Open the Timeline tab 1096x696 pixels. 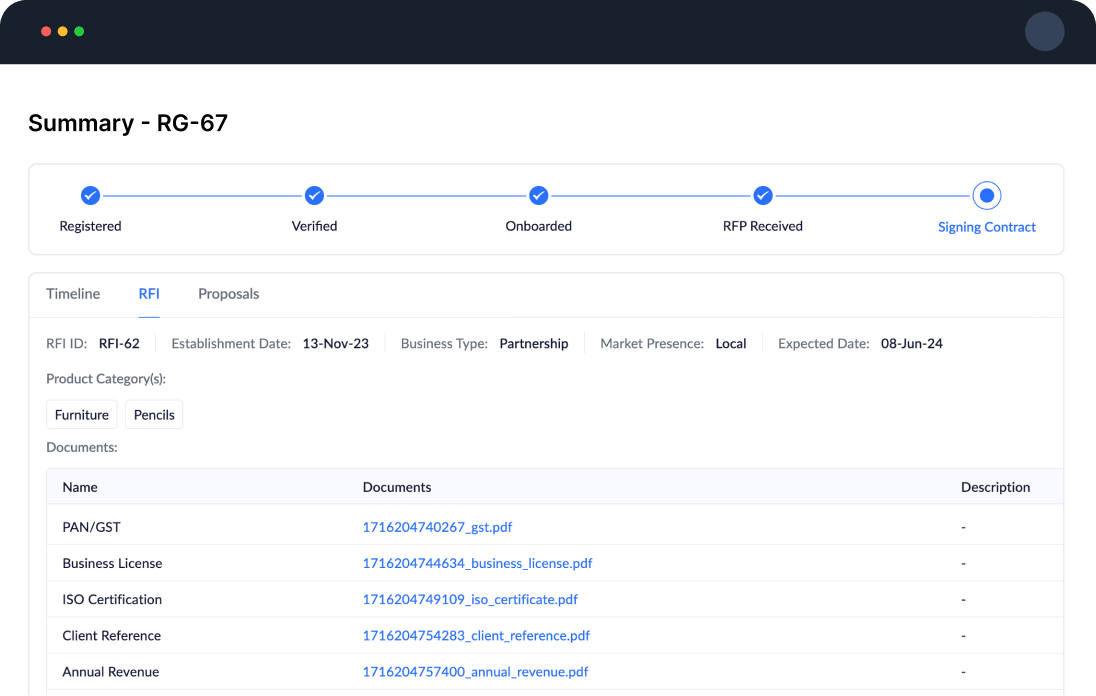coord(73,294)
